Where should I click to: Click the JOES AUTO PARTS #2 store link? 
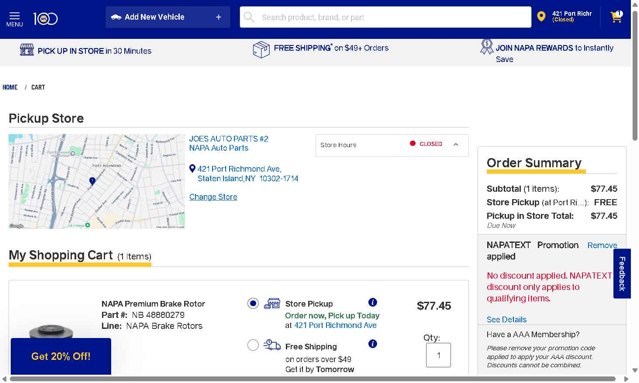pyautogui.click(x=229, y=139)
